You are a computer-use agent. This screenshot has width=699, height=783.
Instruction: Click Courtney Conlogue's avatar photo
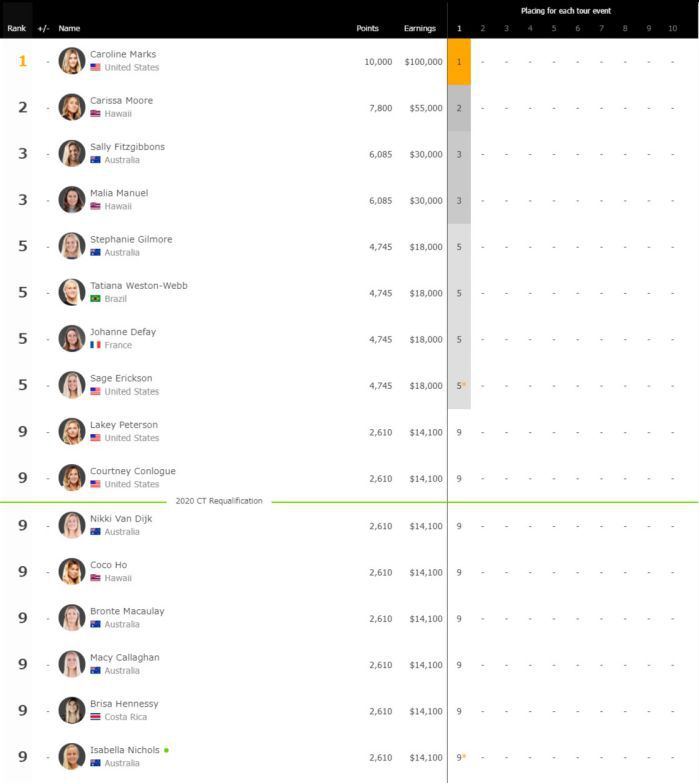(x=72, y=478)
